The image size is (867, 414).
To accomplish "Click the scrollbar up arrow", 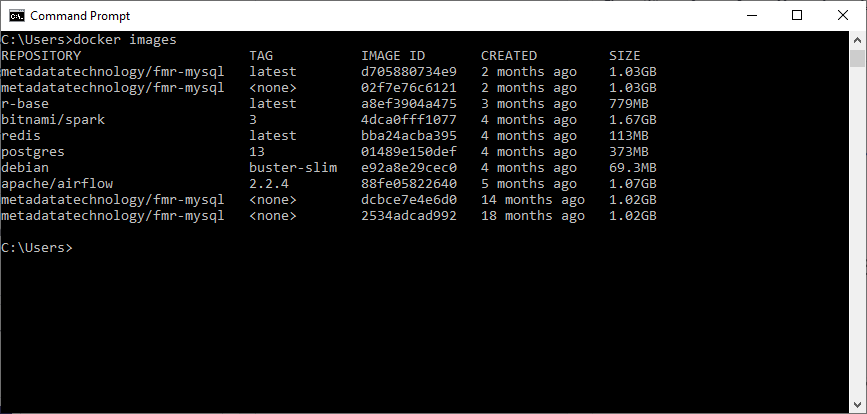I will 858,40.
